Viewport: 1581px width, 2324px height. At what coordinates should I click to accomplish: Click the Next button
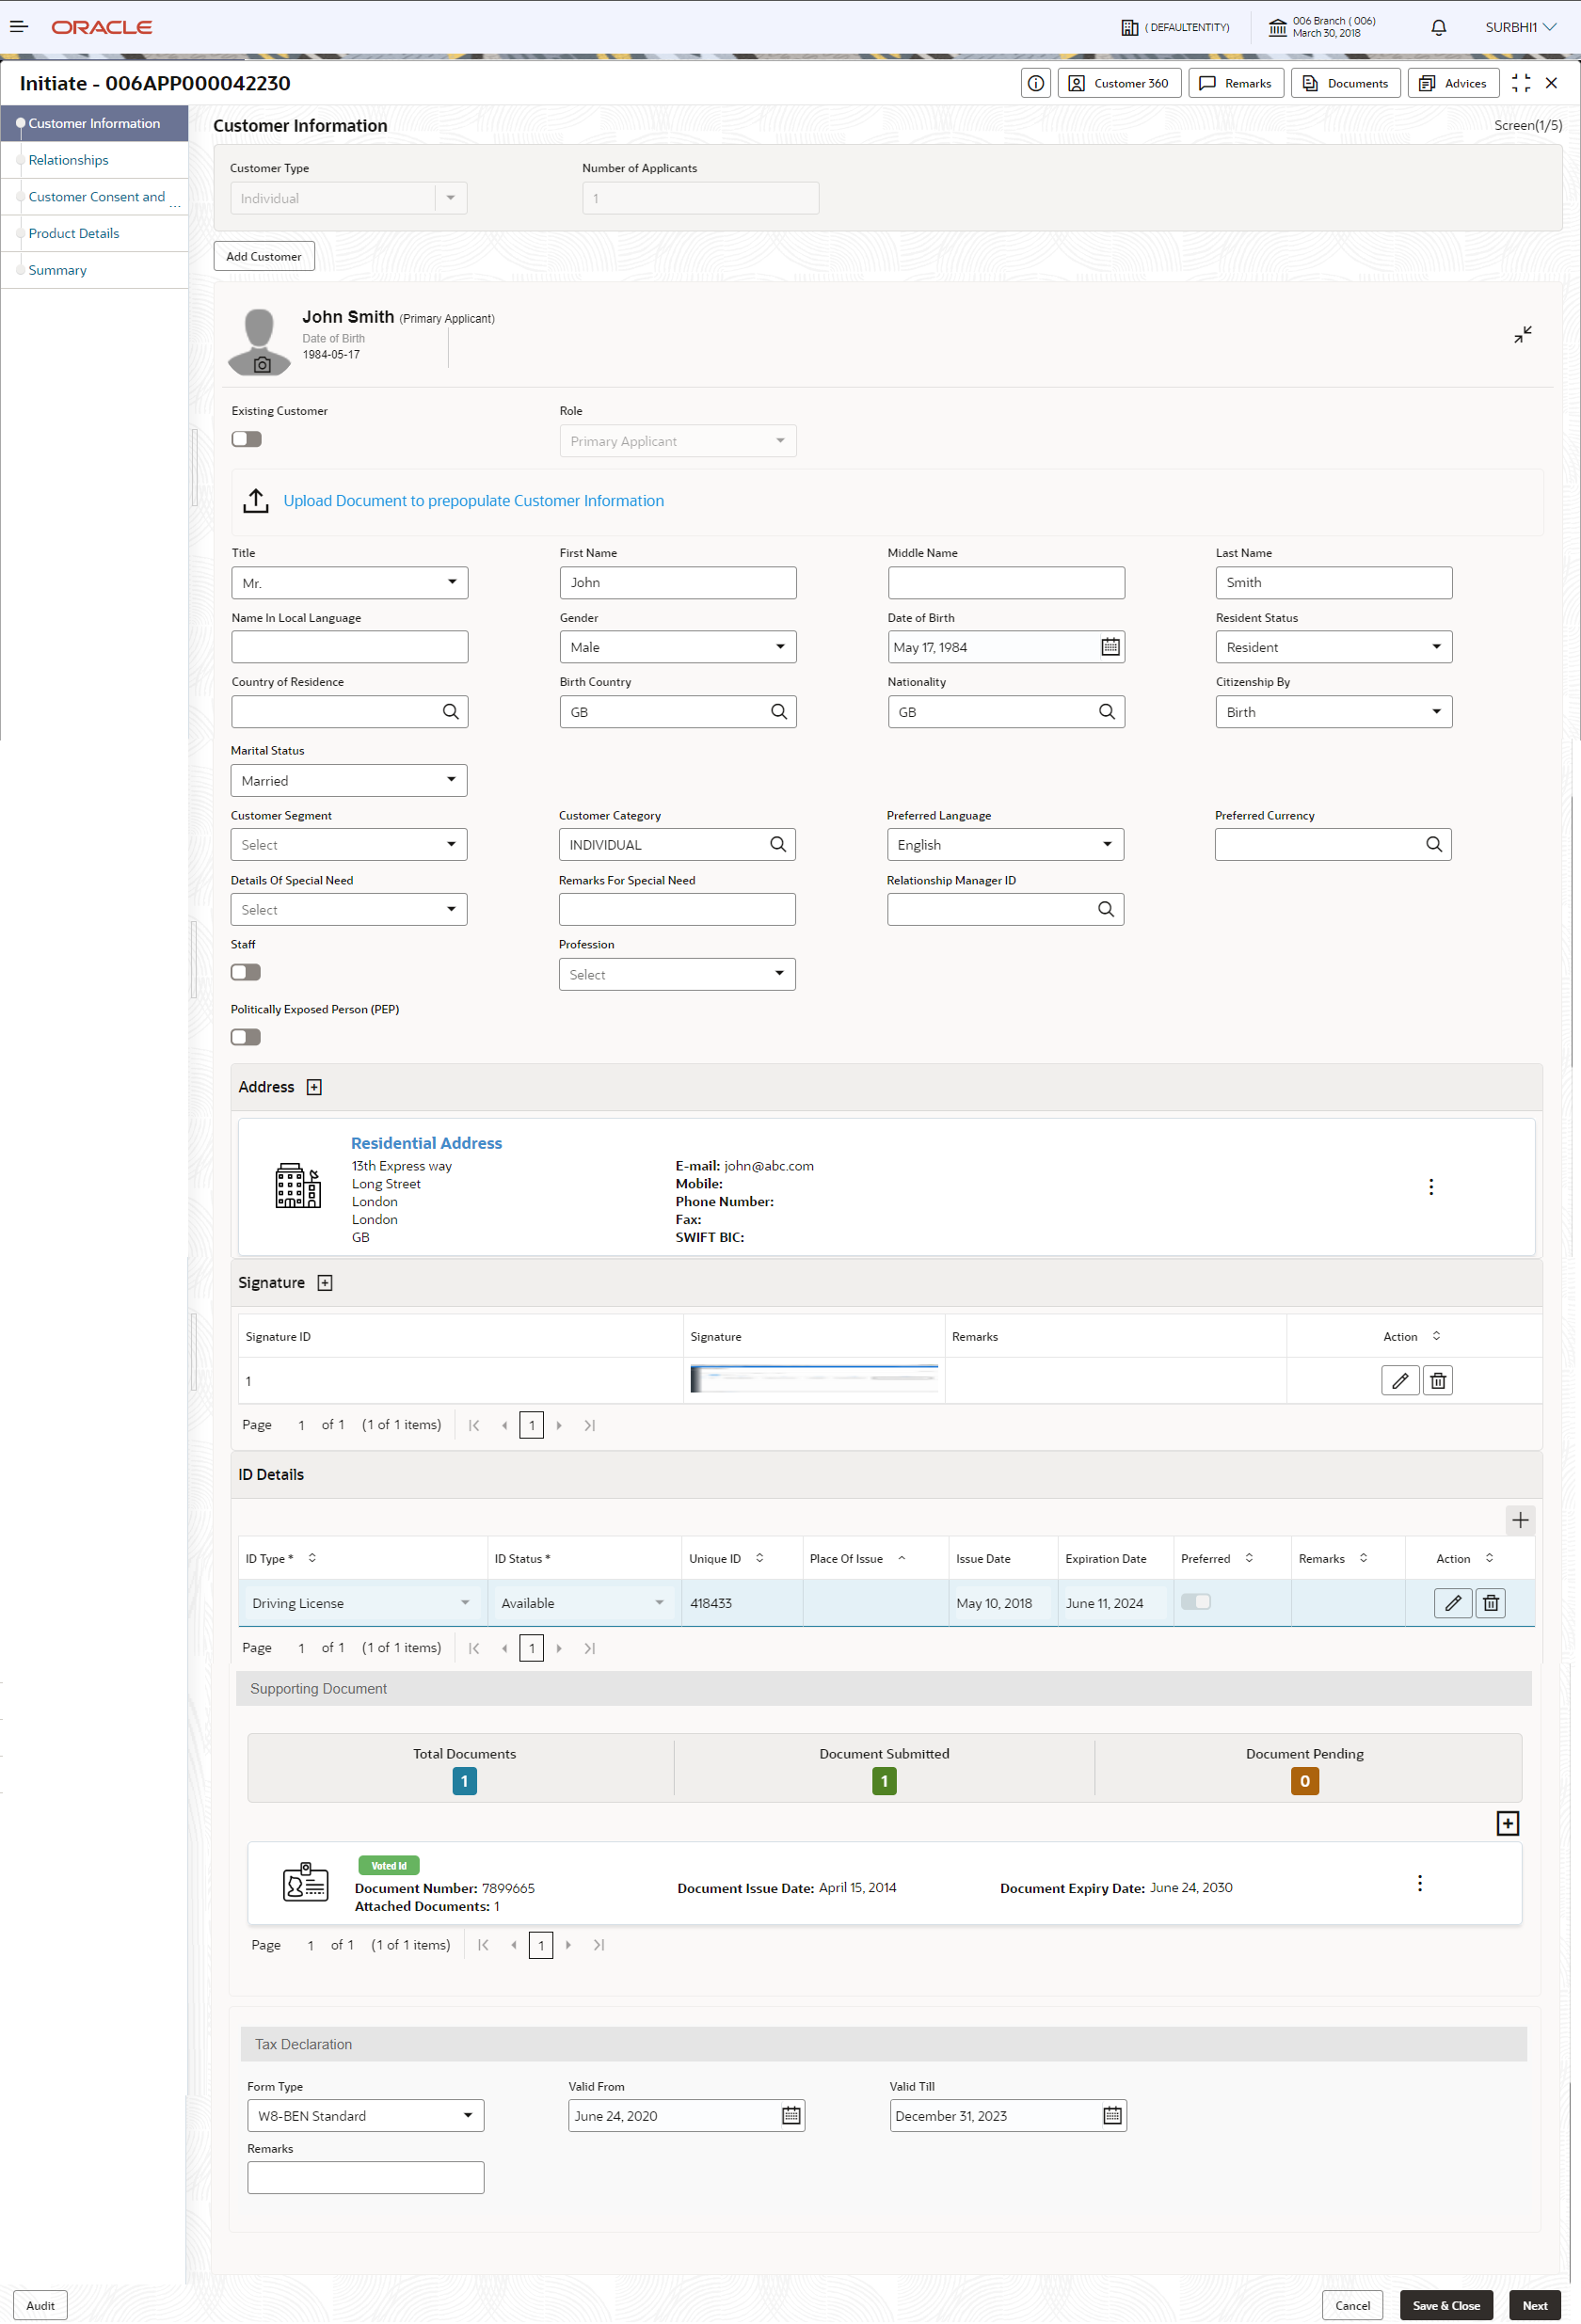click(1534, 2305)
